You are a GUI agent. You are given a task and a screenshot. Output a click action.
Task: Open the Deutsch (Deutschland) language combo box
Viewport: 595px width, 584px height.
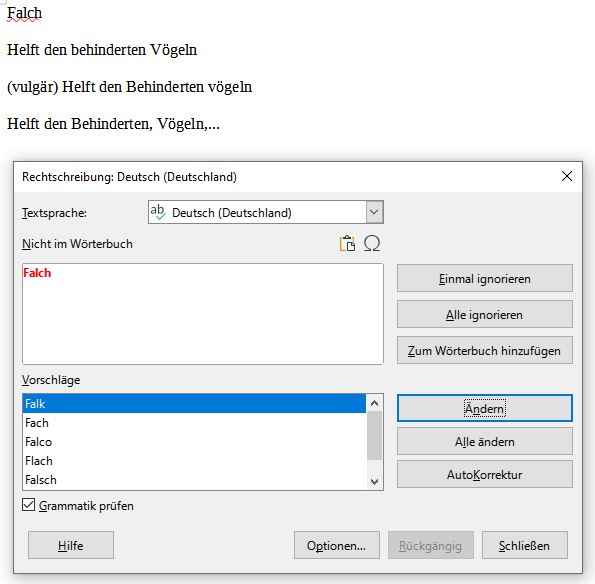click(266, 212)
